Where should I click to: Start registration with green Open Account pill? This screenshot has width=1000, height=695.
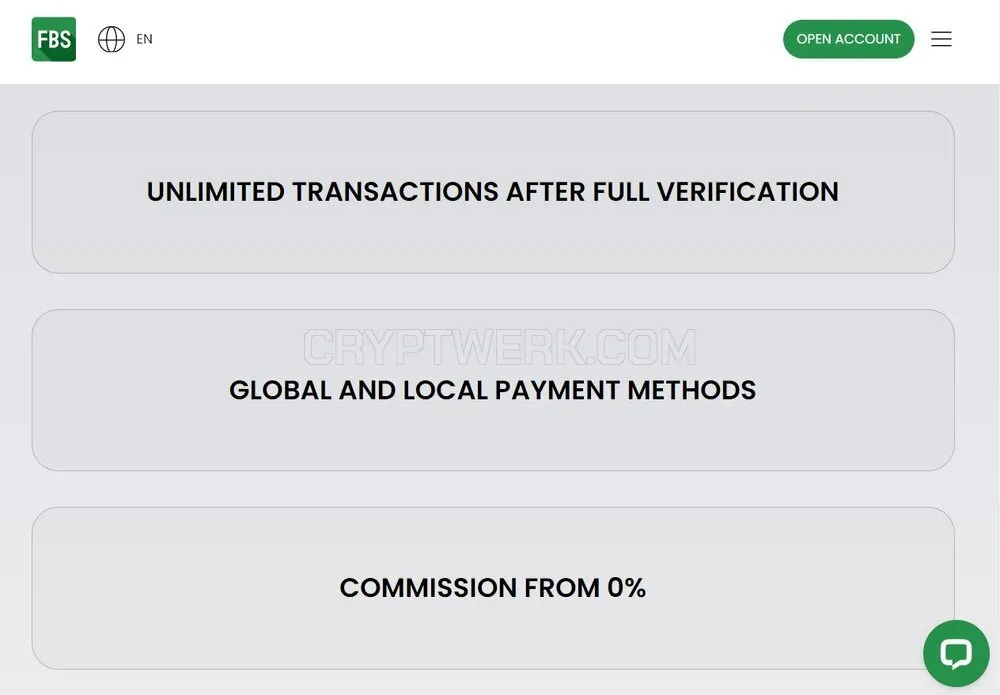pos(848,39)
